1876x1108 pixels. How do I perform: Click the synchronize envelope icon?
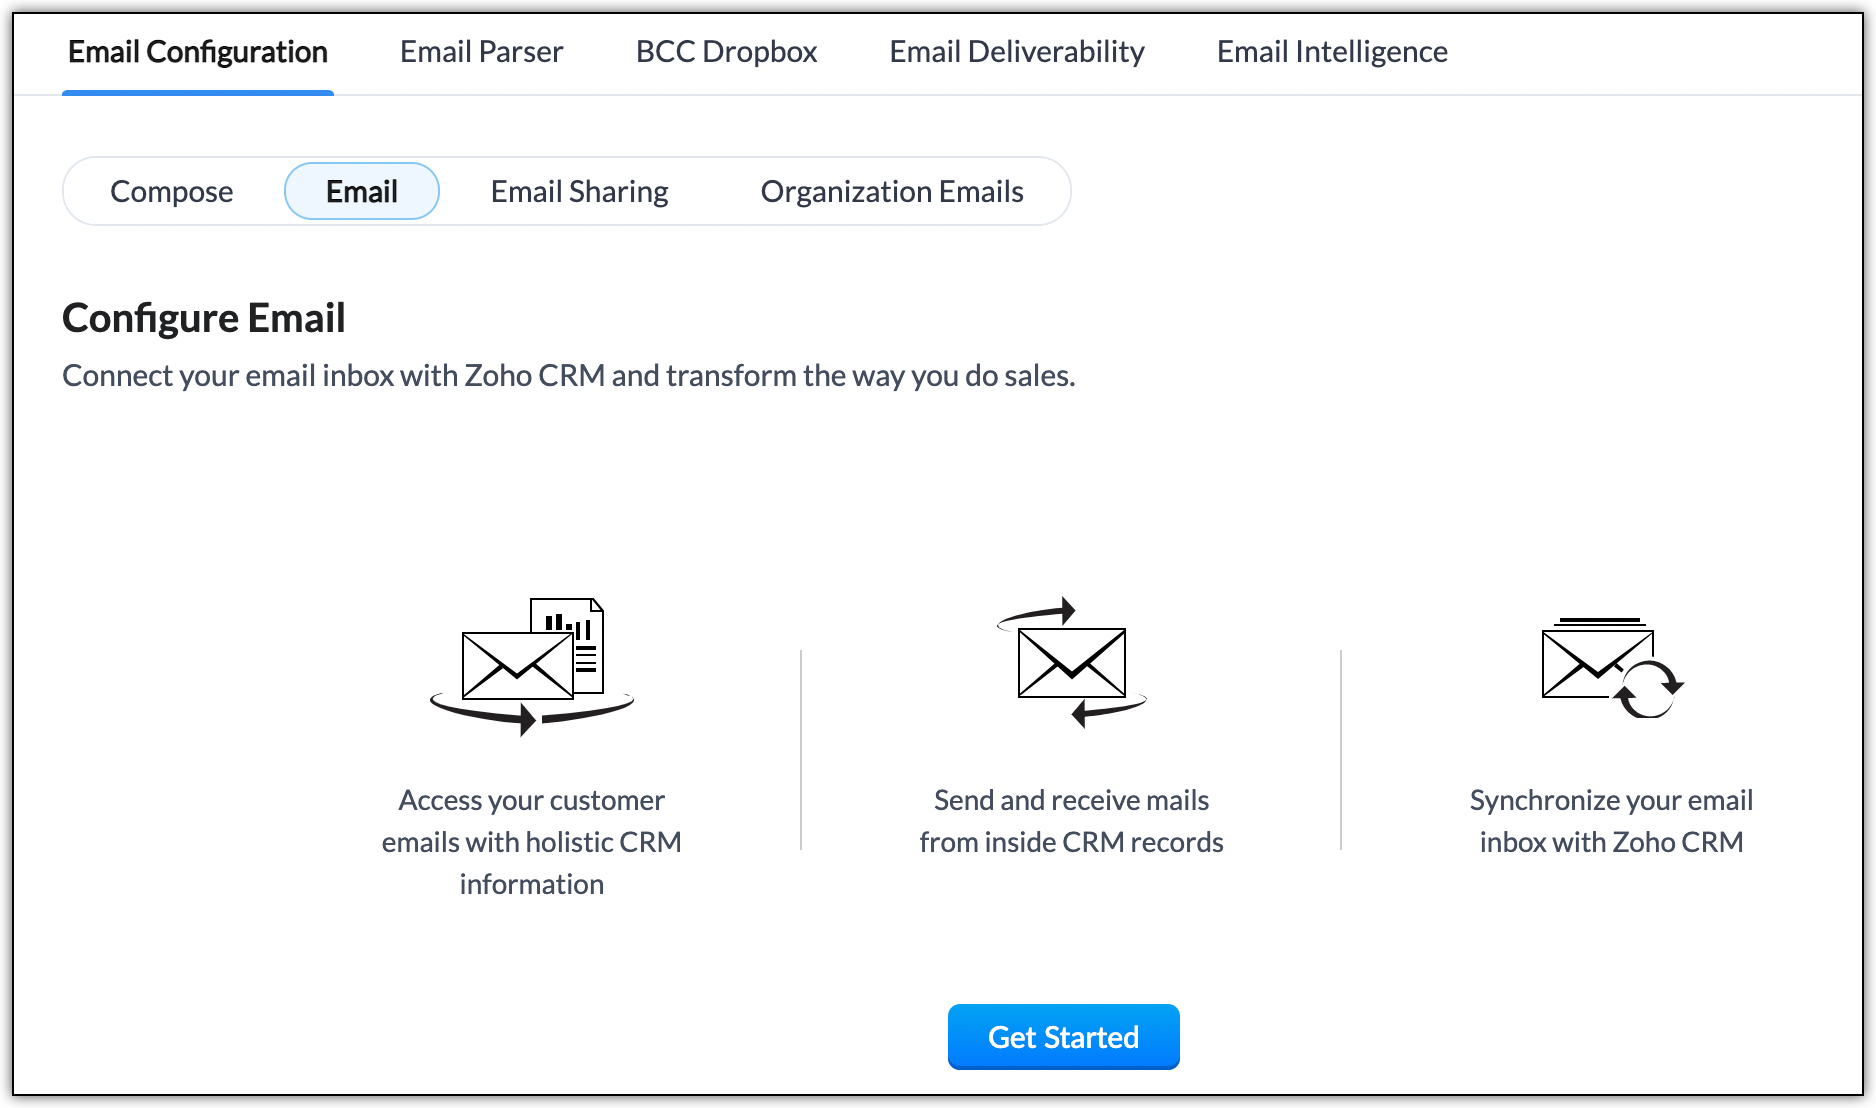(x=1612, y=668)
